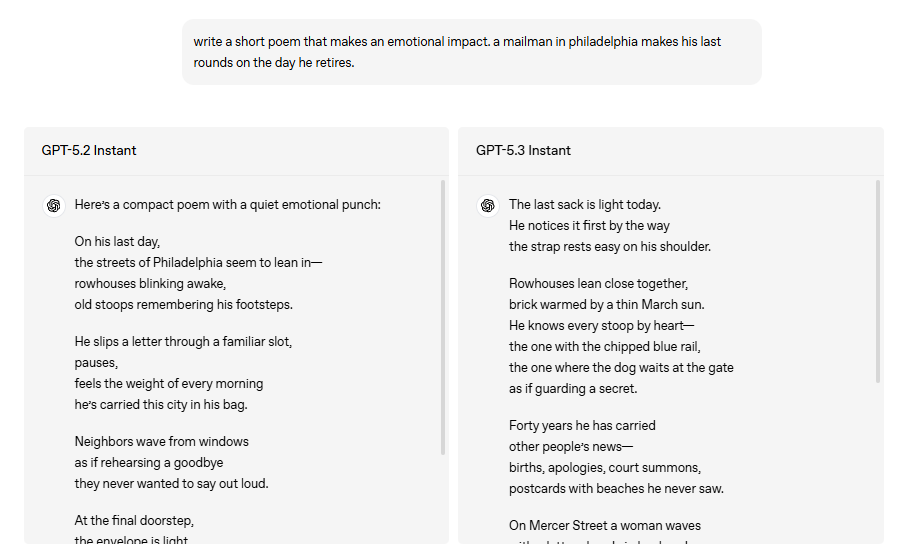Click the line "On his last day,"

pos(117,241)
